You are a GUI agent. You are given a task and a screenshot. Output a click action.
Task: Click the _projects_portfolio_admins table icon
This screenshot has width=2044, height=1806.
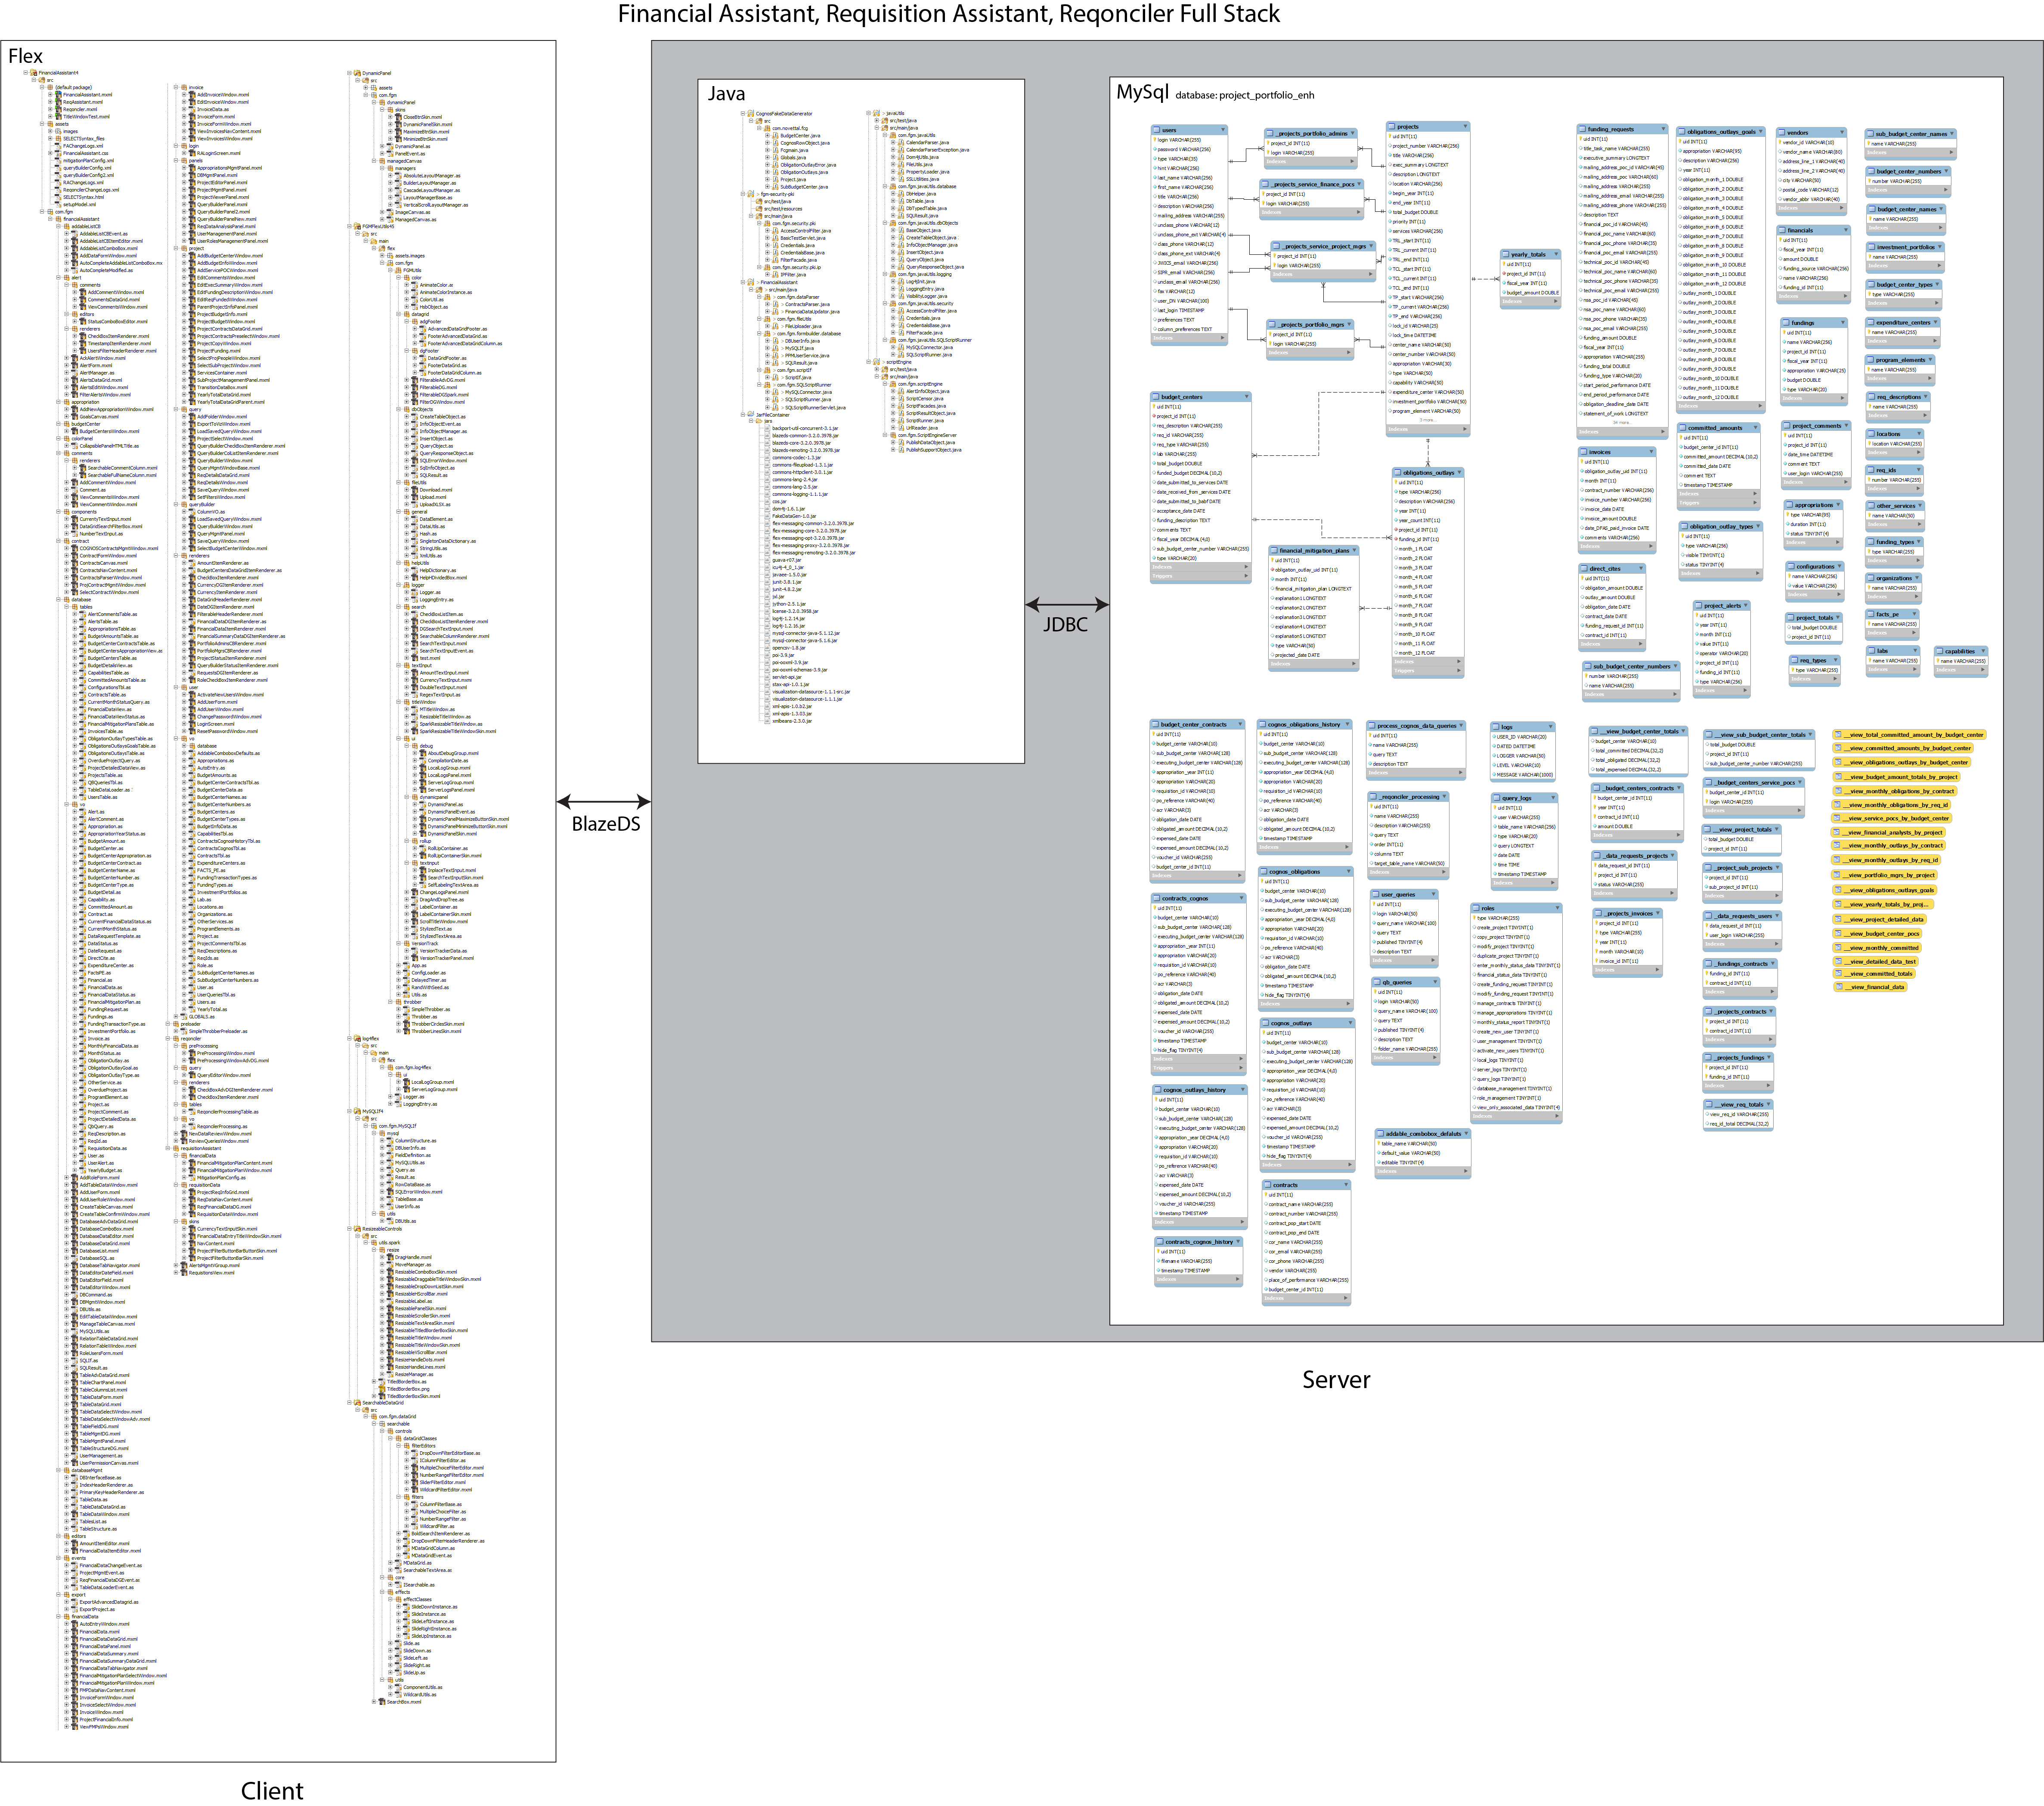pos(1270,133)
